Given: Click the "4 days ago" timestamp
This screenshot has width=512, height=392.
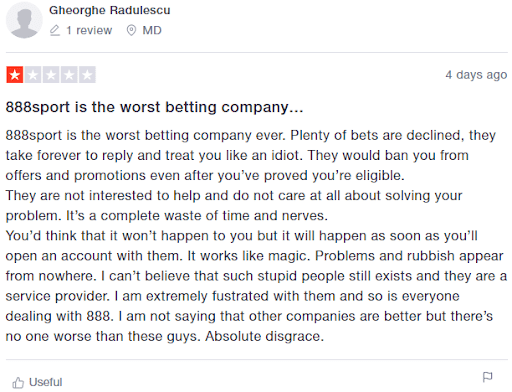Looking at the screenshot, I should pos(476,75).
